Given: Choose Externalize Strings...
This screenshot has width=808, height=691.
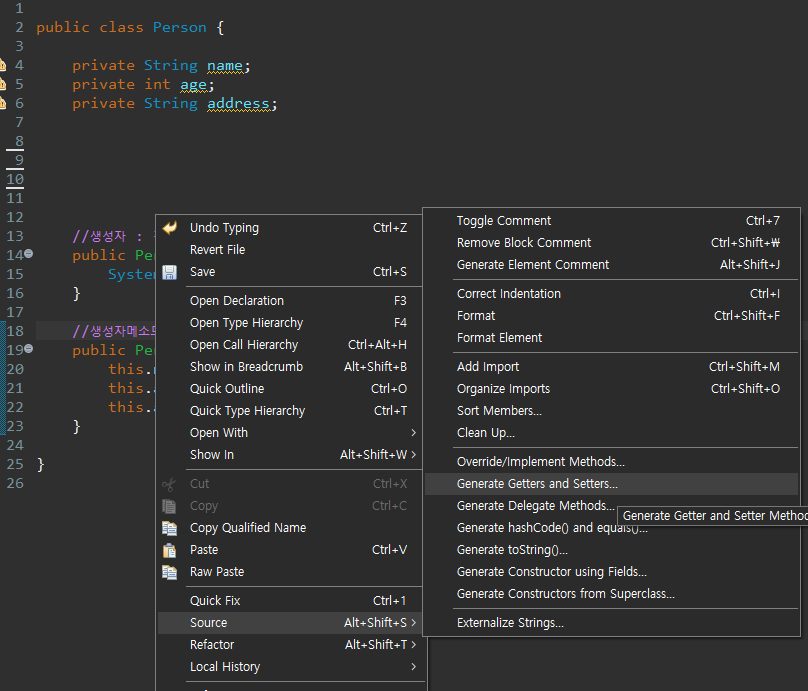Looking at the screenshot, I should [x=612, y=623].
